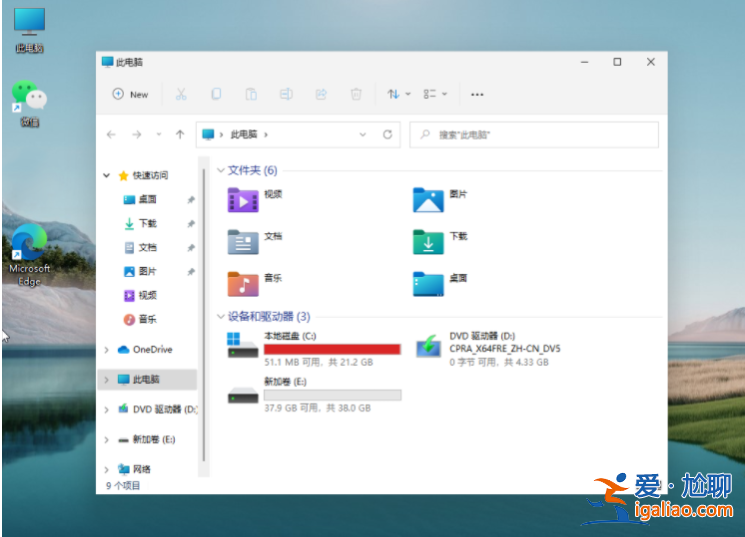
Task: Select 视频 in quick access sidebar
Action: 147,296
